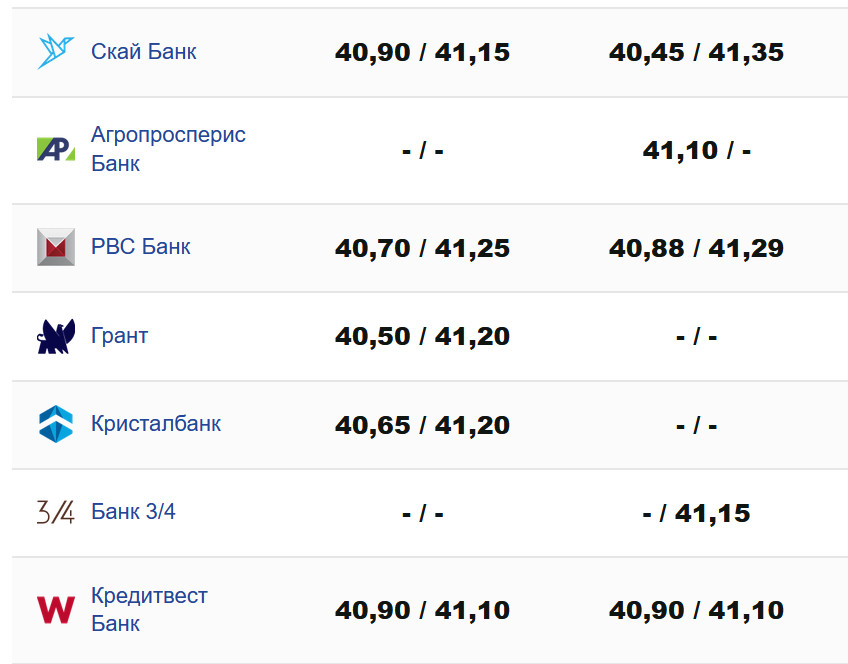
Task: Open the Кристалбанк link
Action: click(155, 424)
